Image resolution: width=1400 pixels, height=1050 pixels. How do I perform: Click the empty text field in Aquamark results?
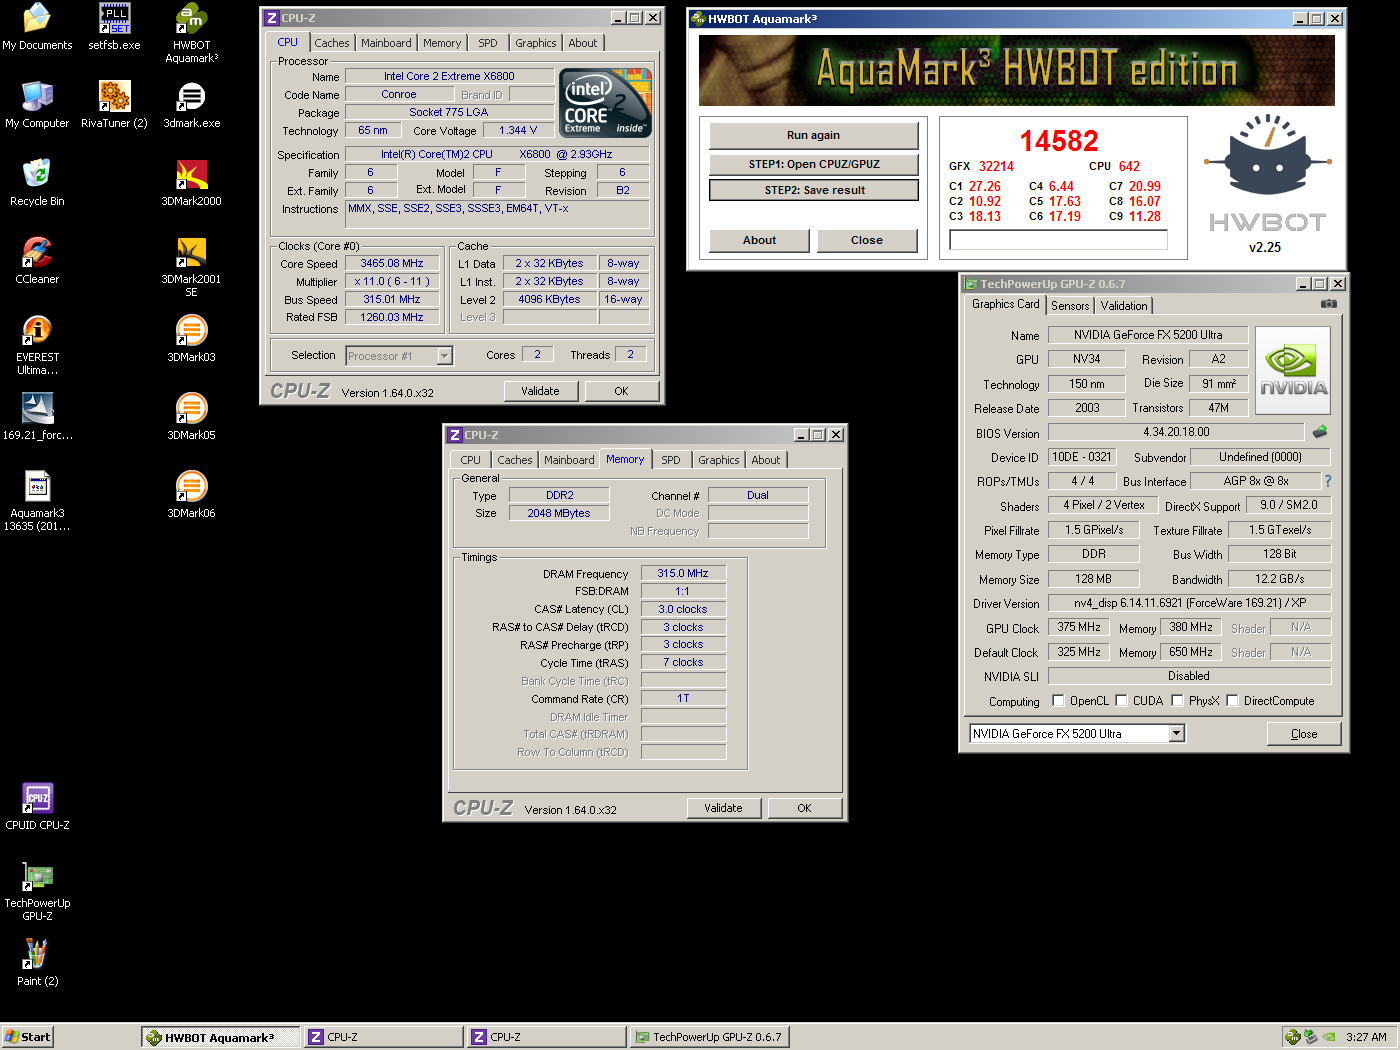tap(1058, 240)
